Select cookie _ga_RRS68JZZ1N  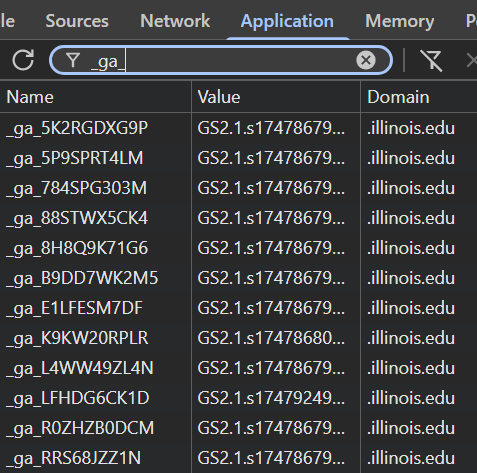pyautogui.click(x=238, y=458)
